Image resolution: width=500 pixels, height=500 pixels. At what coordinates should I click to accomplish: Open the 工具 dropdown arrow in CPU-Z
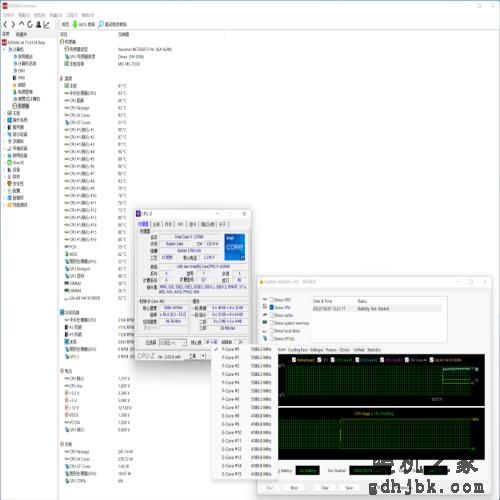[x=203, y=356]
